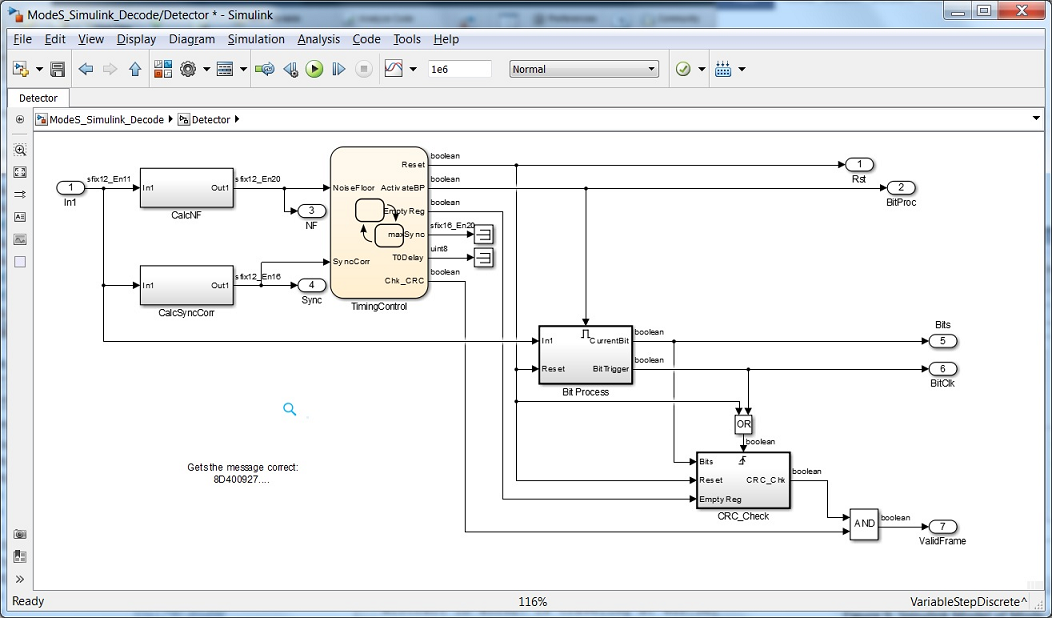Screen dimensions: 1052x618
Task: Click the Model Advisor green checkmark icon
Action: pyautogui.click(x=683, y=69)
